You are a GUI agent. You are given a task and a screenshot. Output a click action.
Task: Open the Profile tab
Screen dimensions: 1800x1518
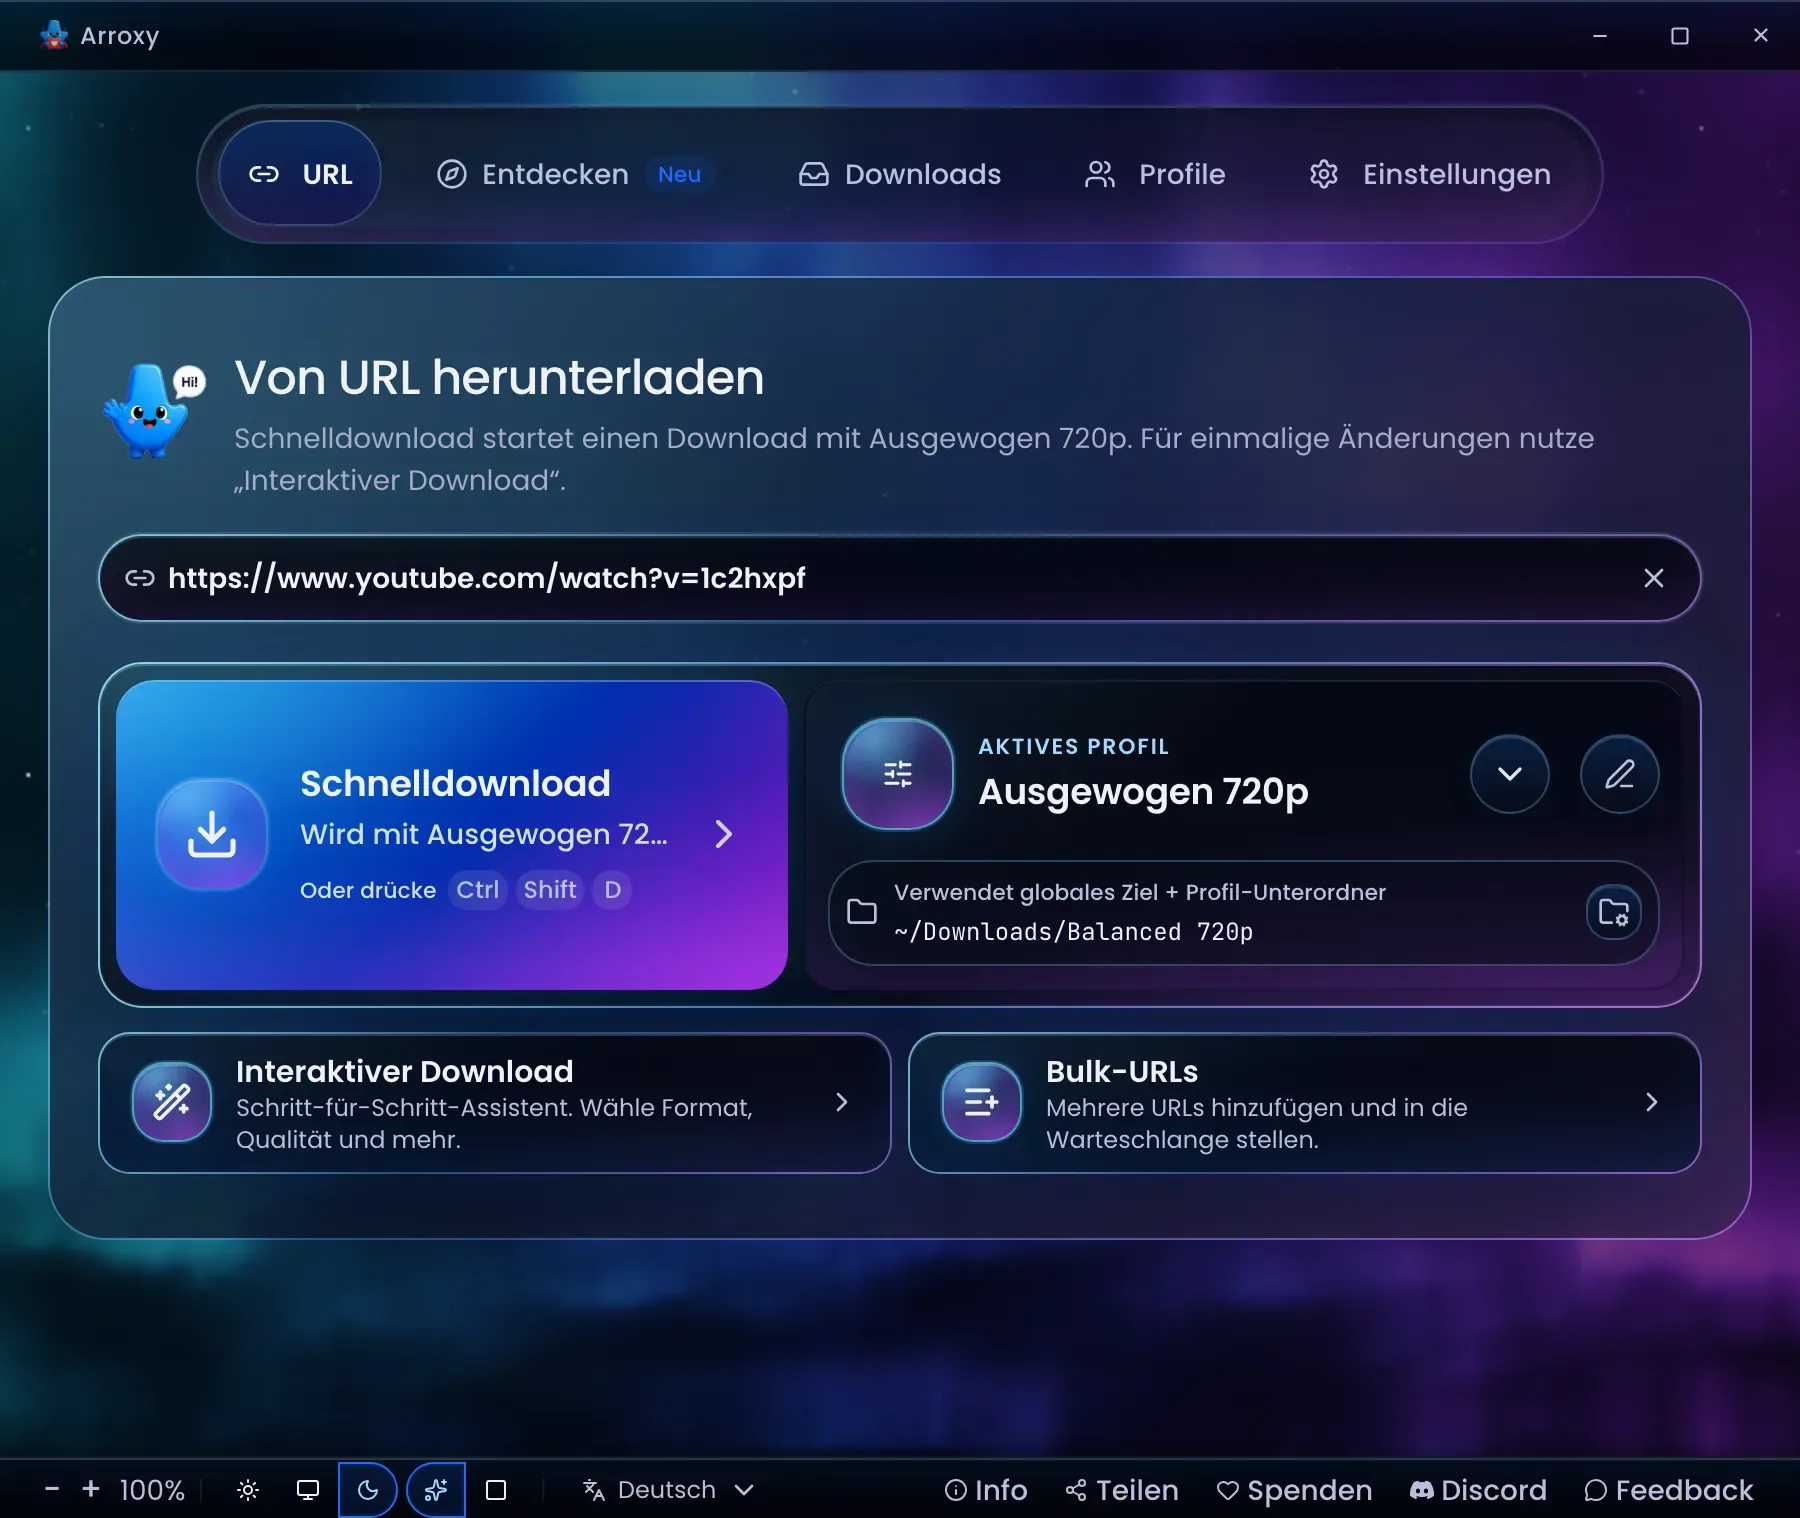1155,174
